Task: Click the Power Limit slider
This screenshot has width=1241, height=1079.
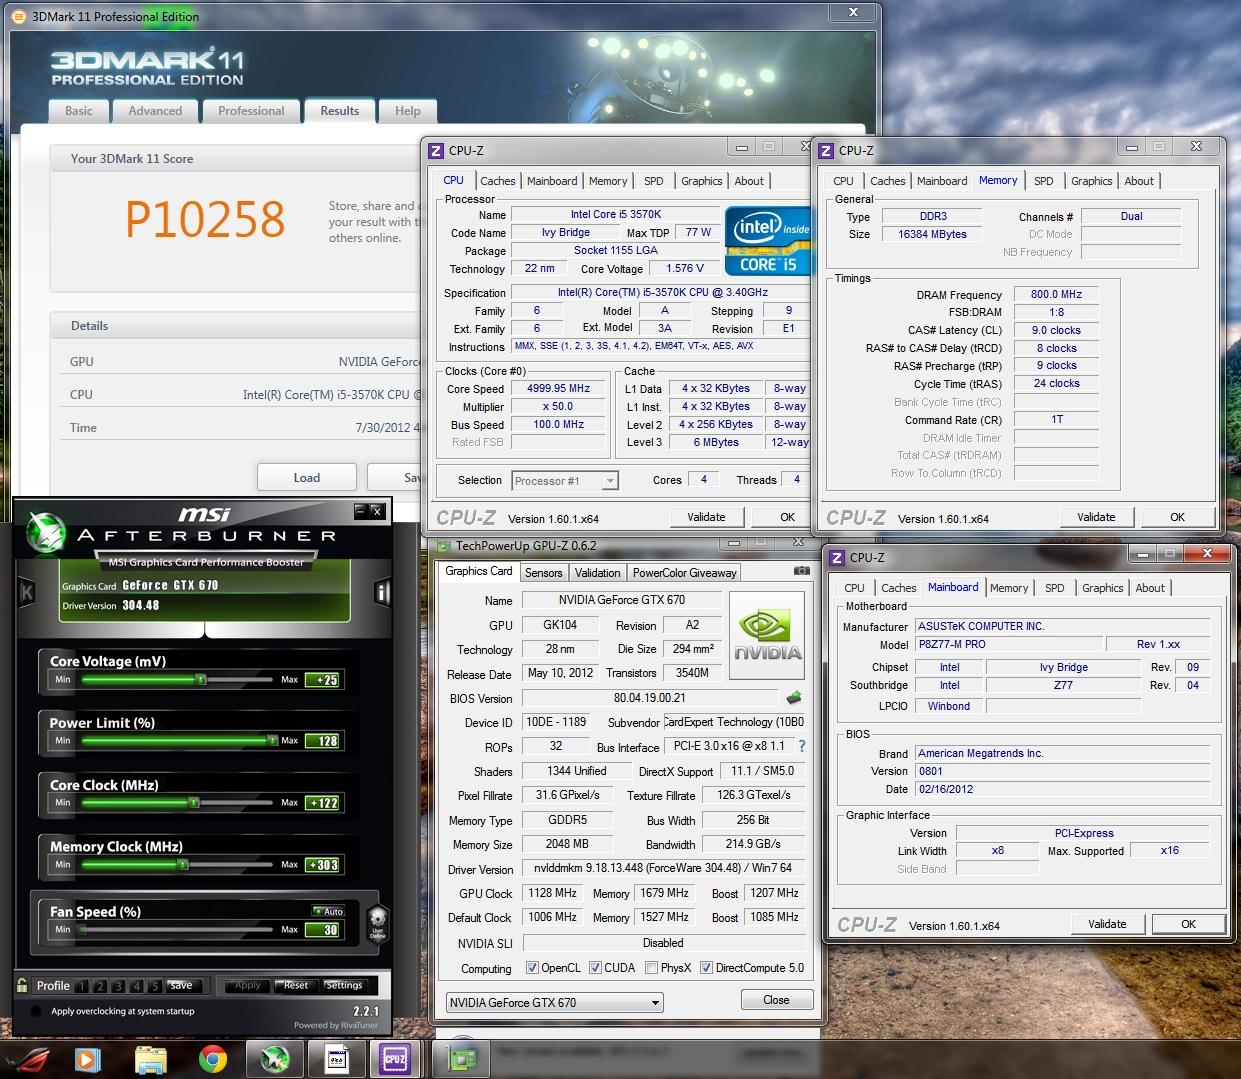Action: tap(178, 740)
